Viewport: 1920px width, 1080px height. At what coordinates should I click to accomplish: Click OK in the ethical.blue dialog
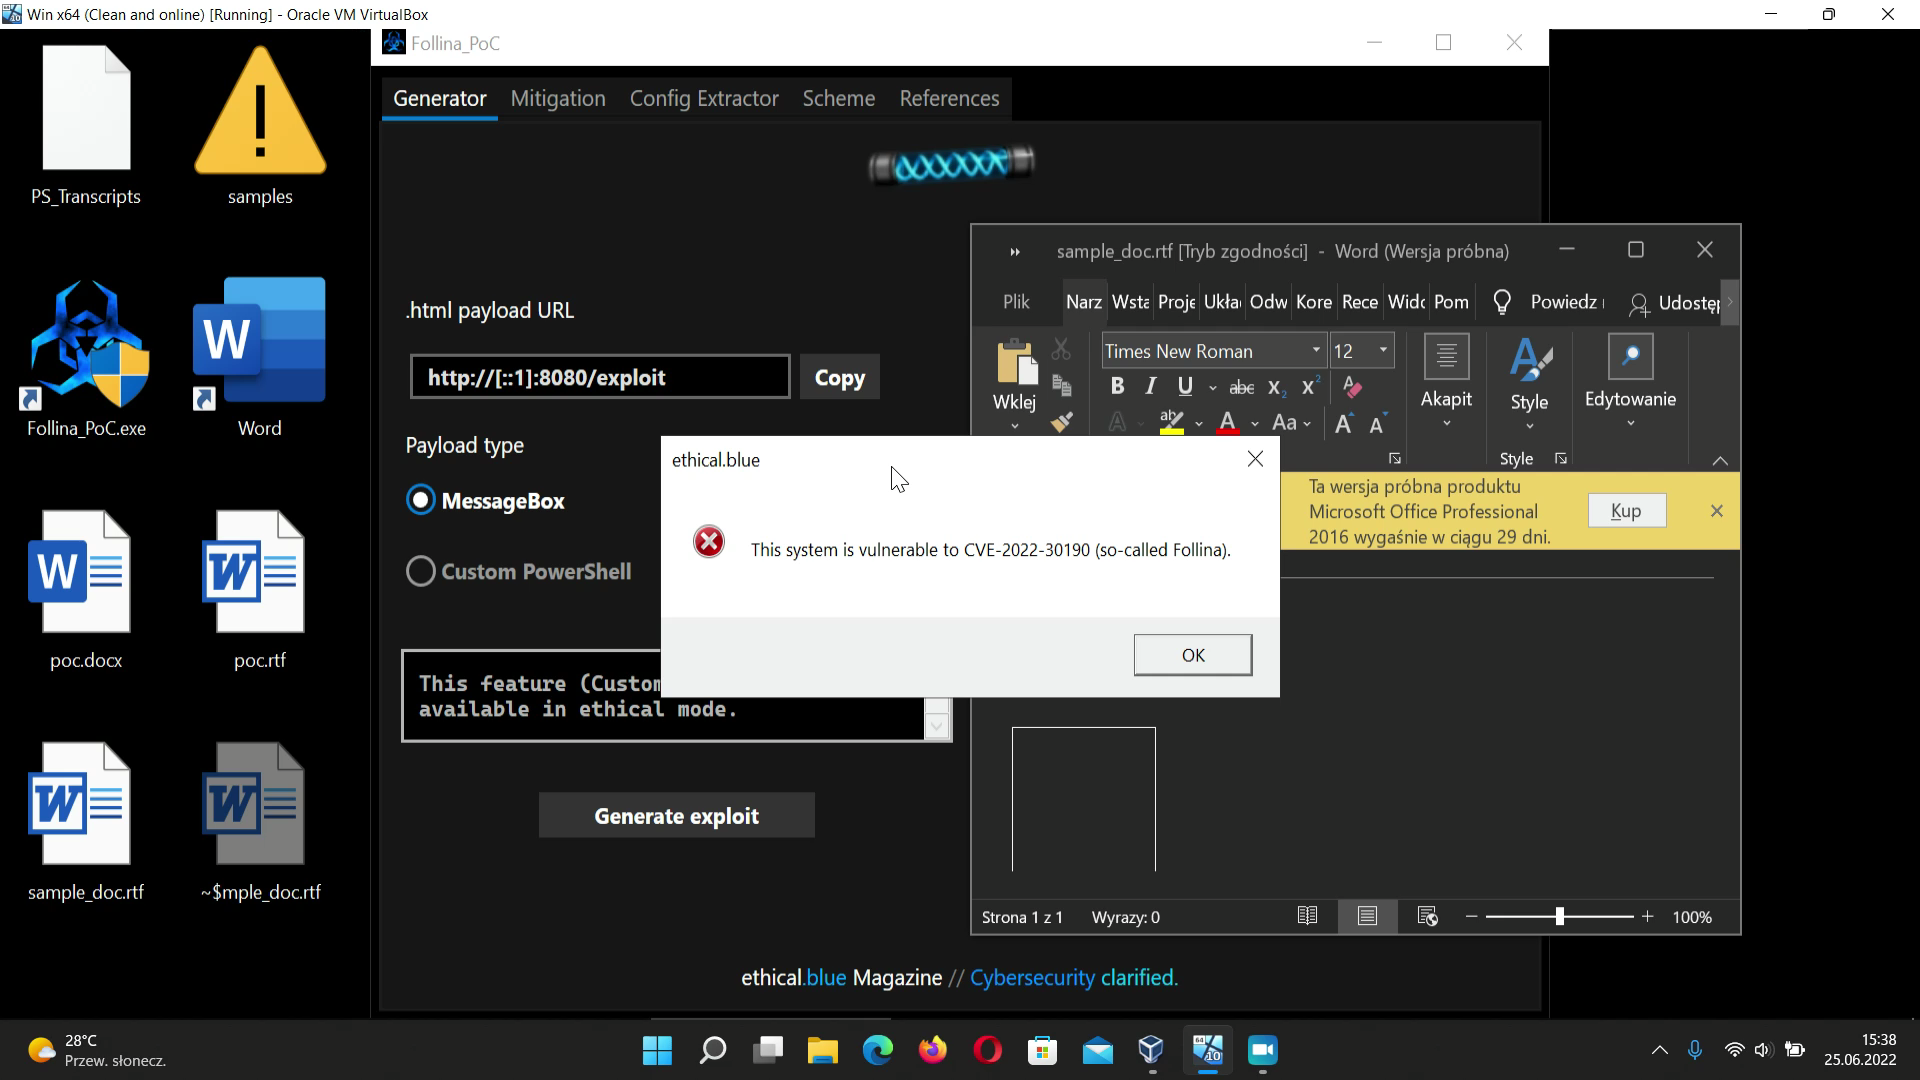[1192, 655]
